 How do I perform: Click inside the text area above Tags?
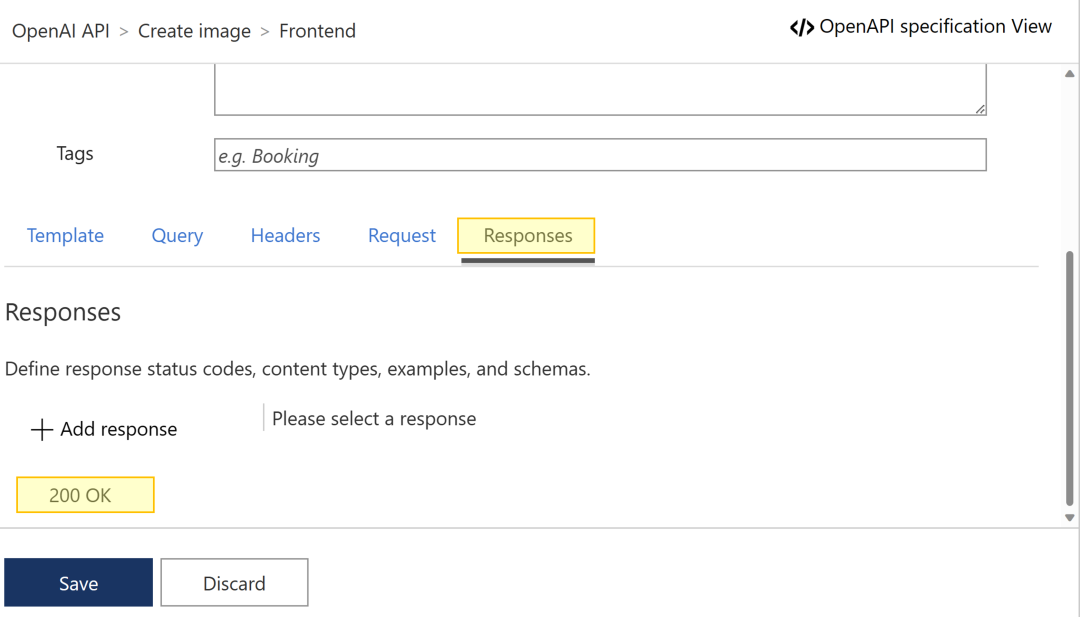[600, 90]
